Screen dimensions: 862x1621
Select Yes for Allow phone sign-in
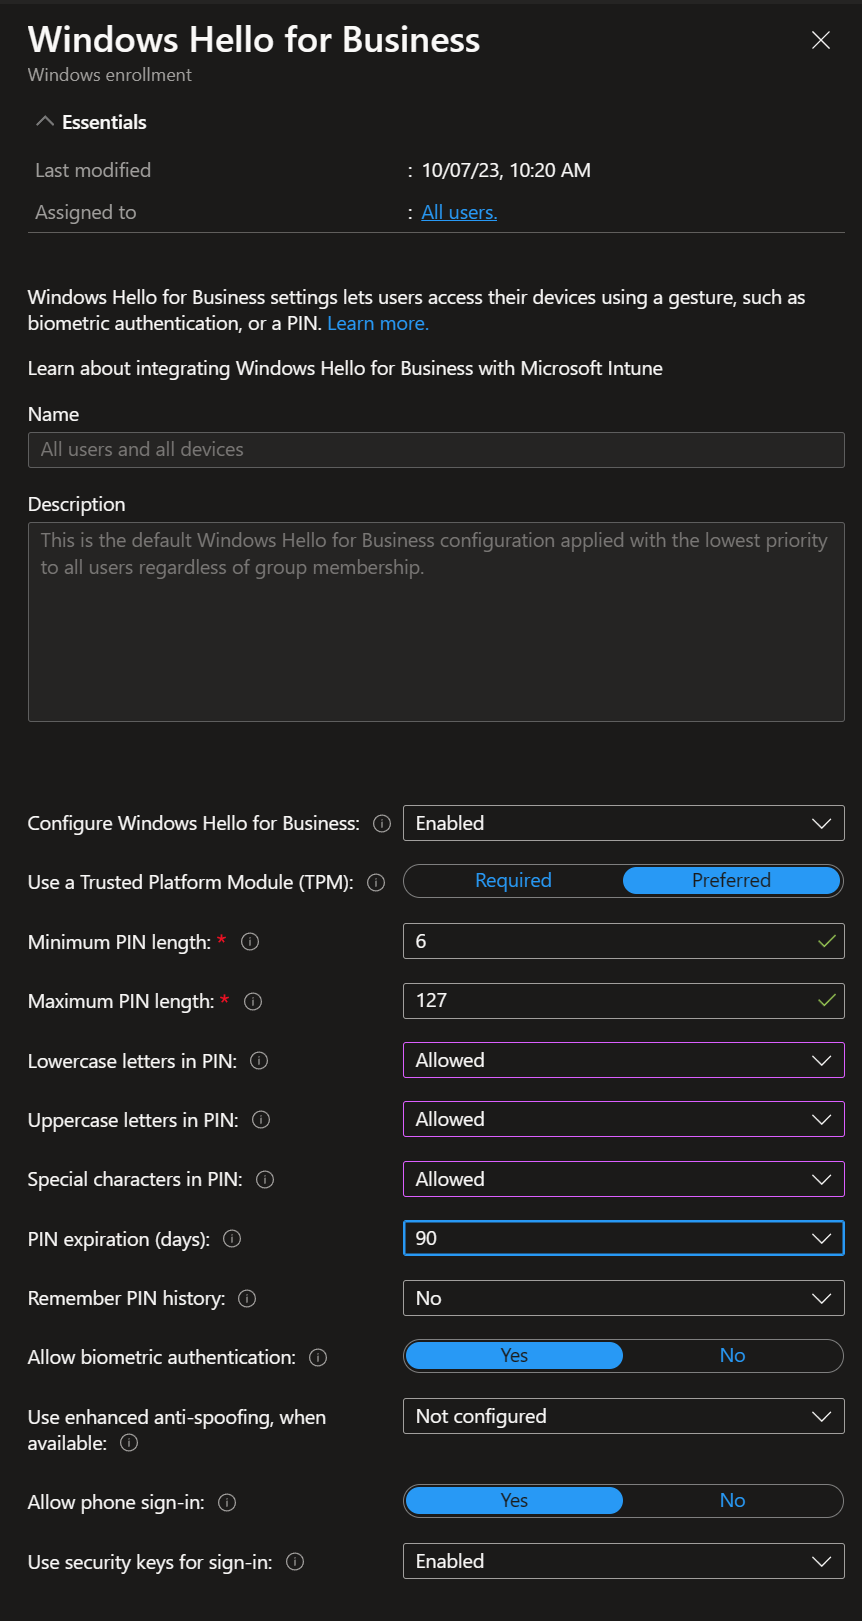(x=514, y=1501)
